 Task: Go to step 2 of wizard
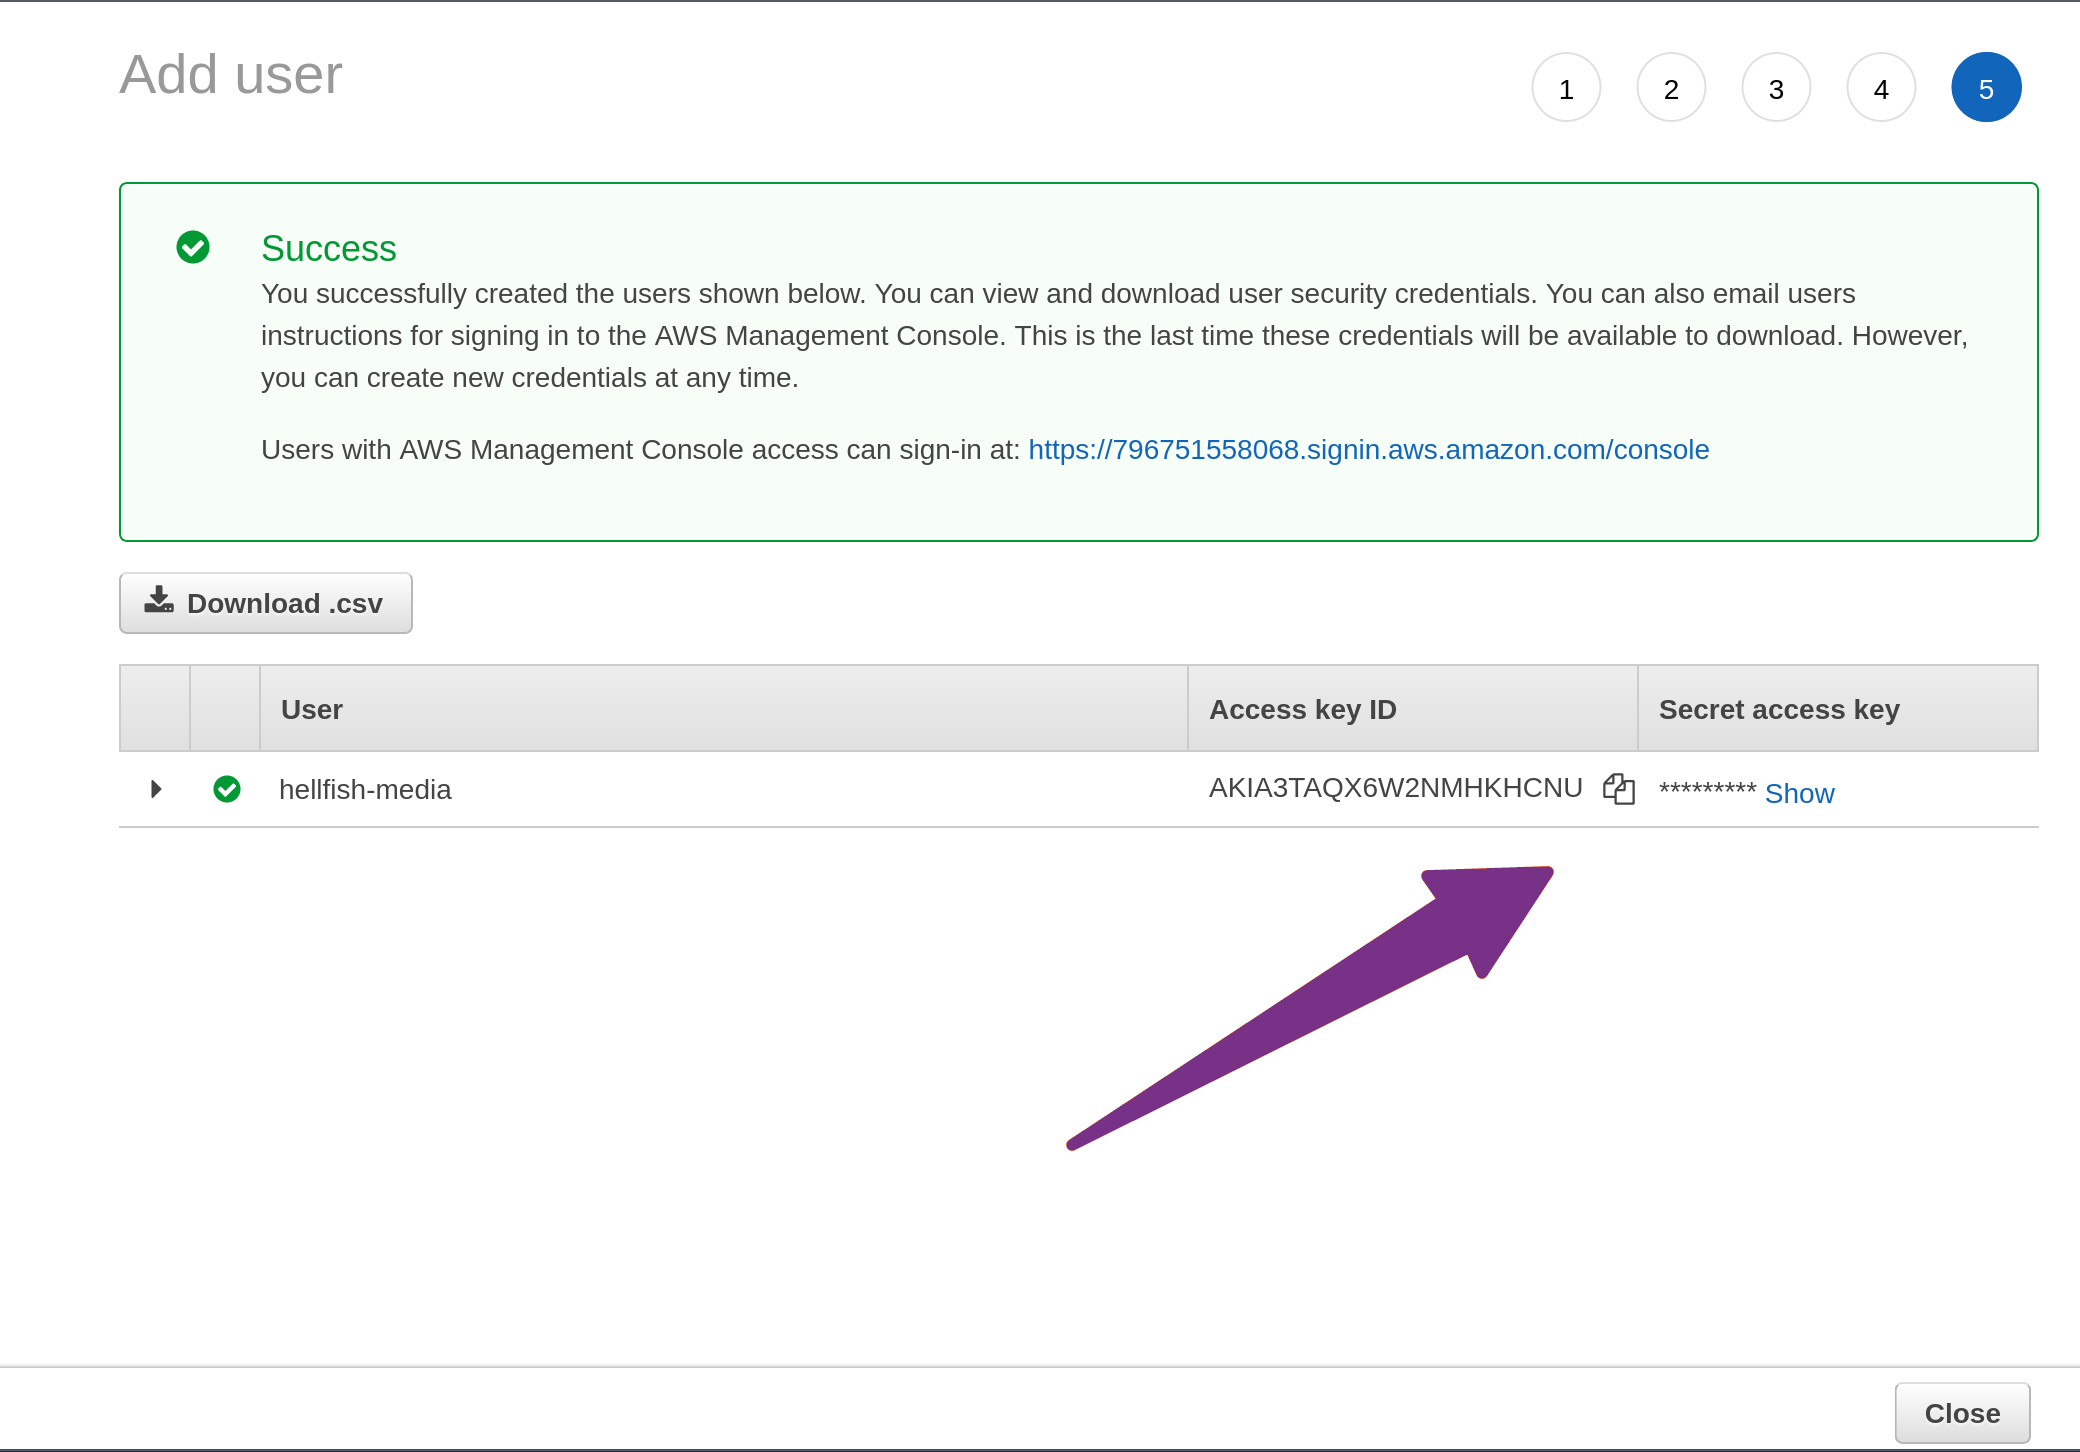coord(1671,88)
